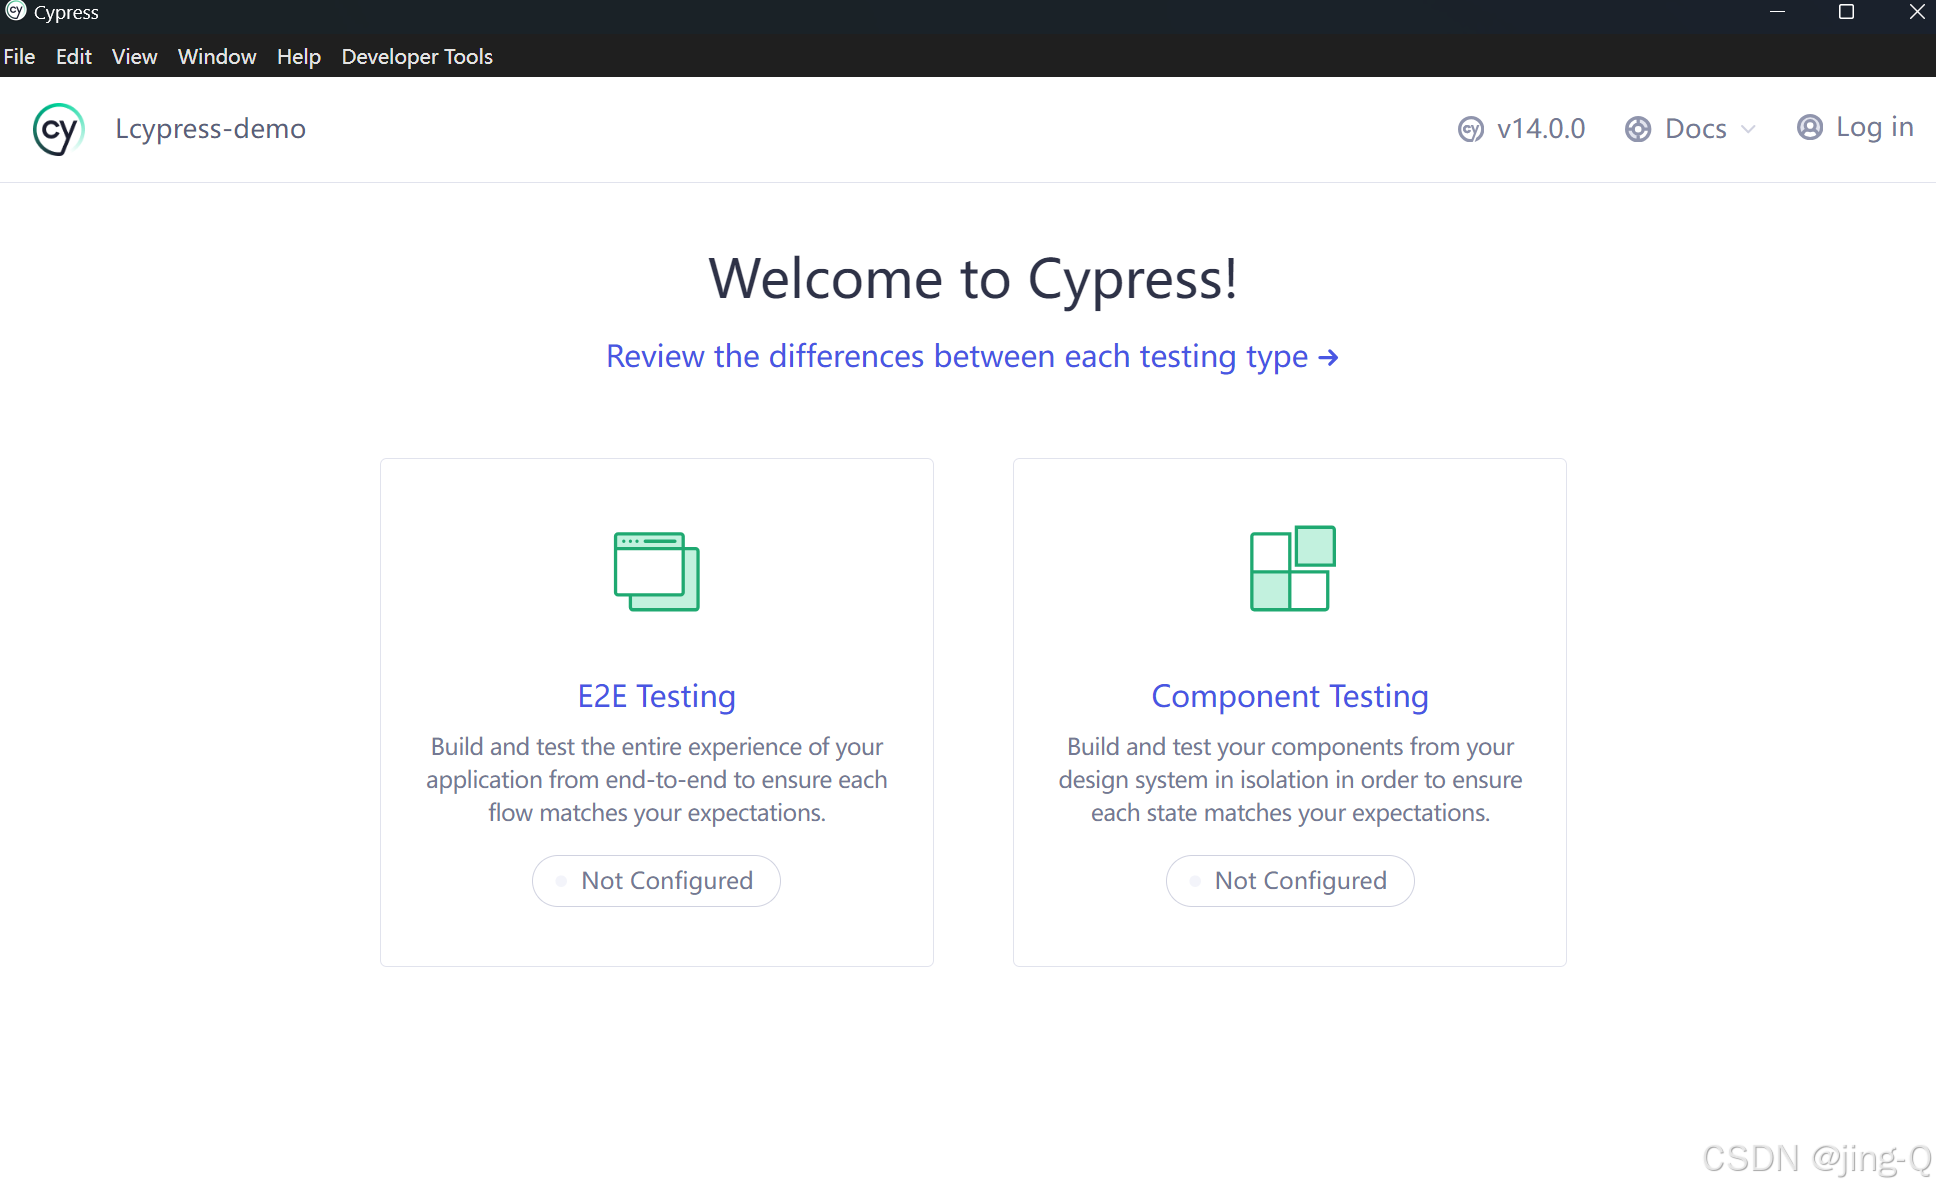Click the Cypress icon in the title bar
Screen dimensions: 1936x1190
pyautogui.click(x=16, y=11)
